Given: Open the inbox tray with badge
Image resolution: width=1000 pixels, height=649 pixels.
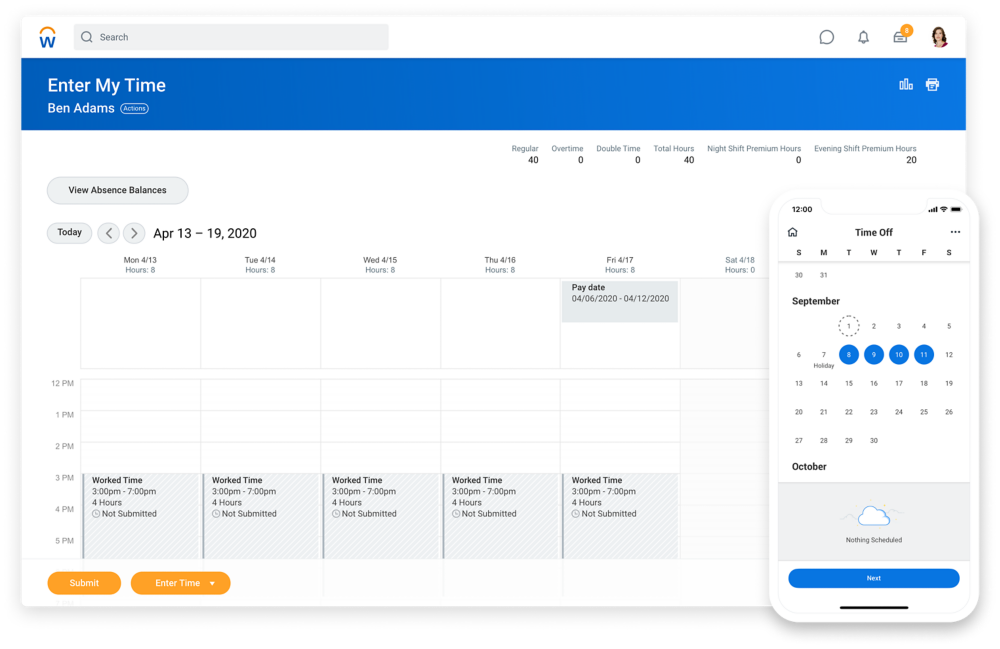Looking at the screenshot, I should (901, 37).
